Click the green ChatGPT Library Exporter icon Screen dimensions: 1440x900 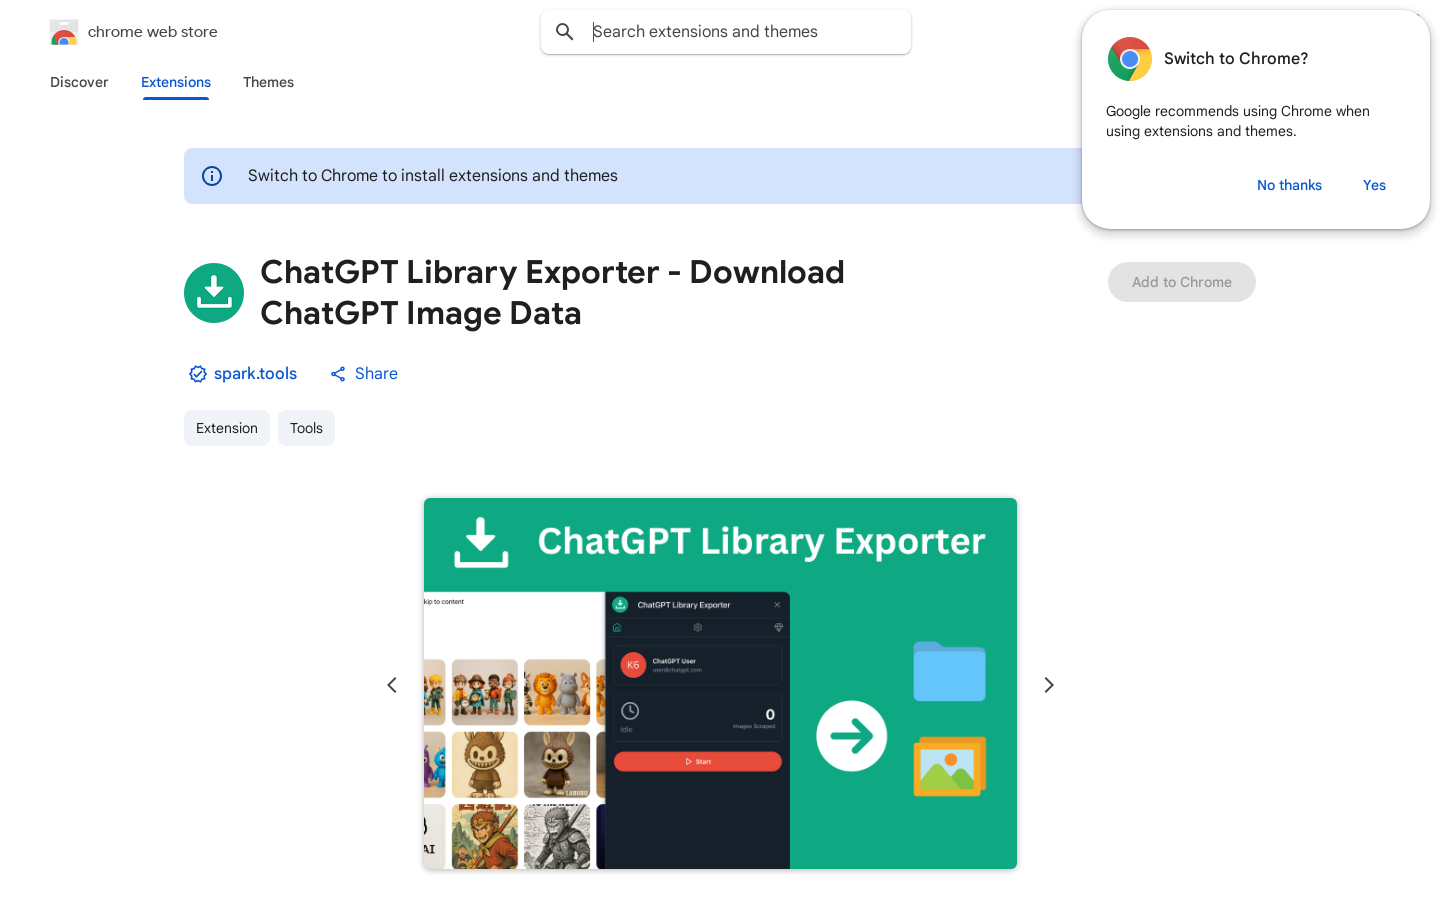click(x=214, y=293)
